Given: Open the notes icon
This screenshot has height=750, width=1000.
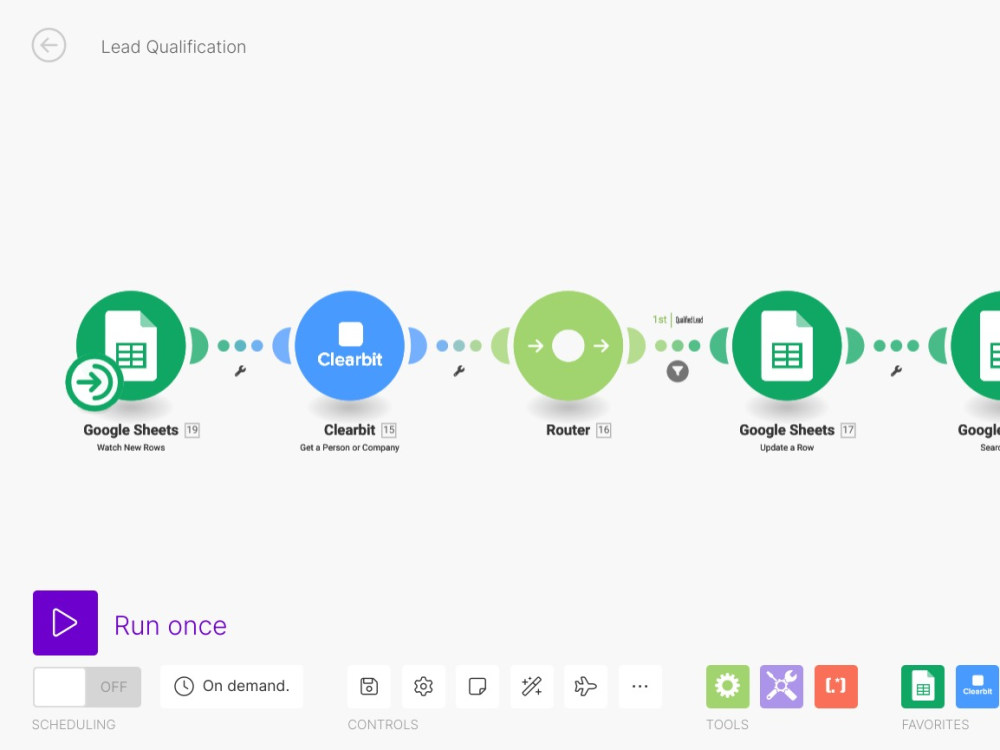Looking at the screenshot, I should click(477, 686).
